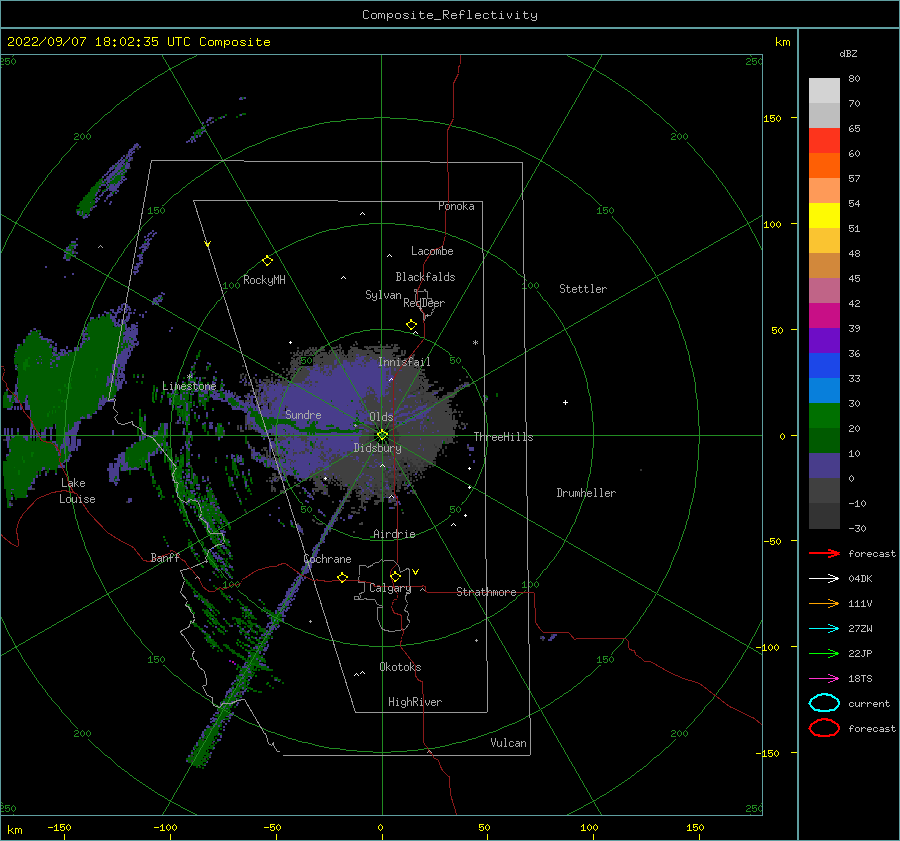Click the 'current' legend text
The image size is (900, 841).
pyautogui.click(x=869, y=704)
